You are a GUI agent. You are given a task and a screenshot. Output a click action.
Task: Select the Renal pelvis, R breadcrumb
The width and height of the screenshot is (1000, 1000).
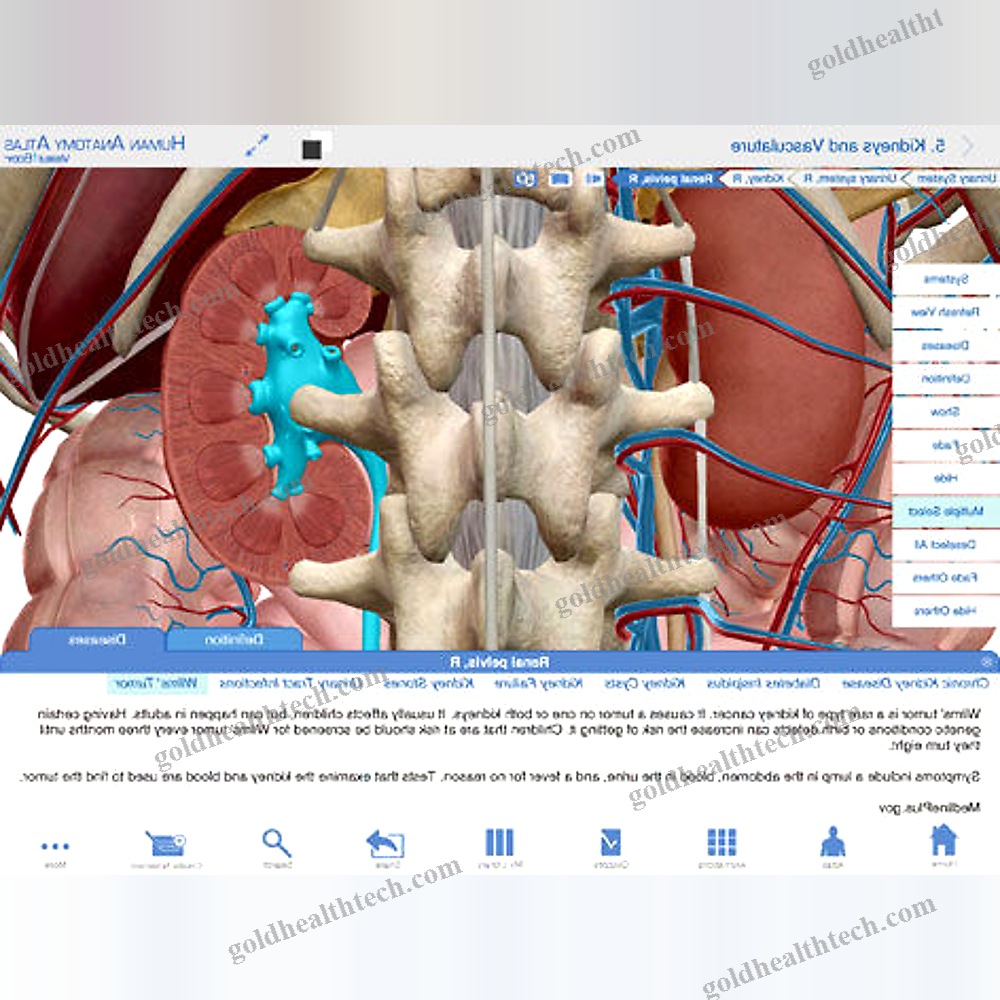click(670, 179)
